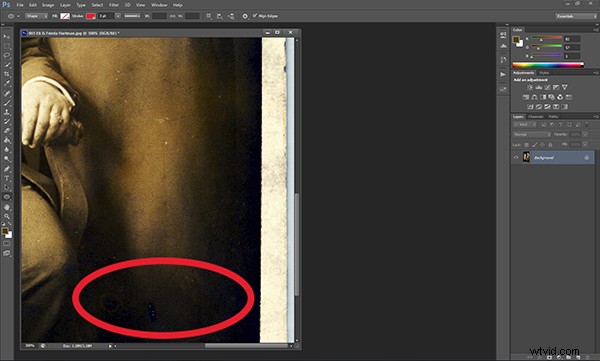Select the Pen tool

[x=7, y=169]
